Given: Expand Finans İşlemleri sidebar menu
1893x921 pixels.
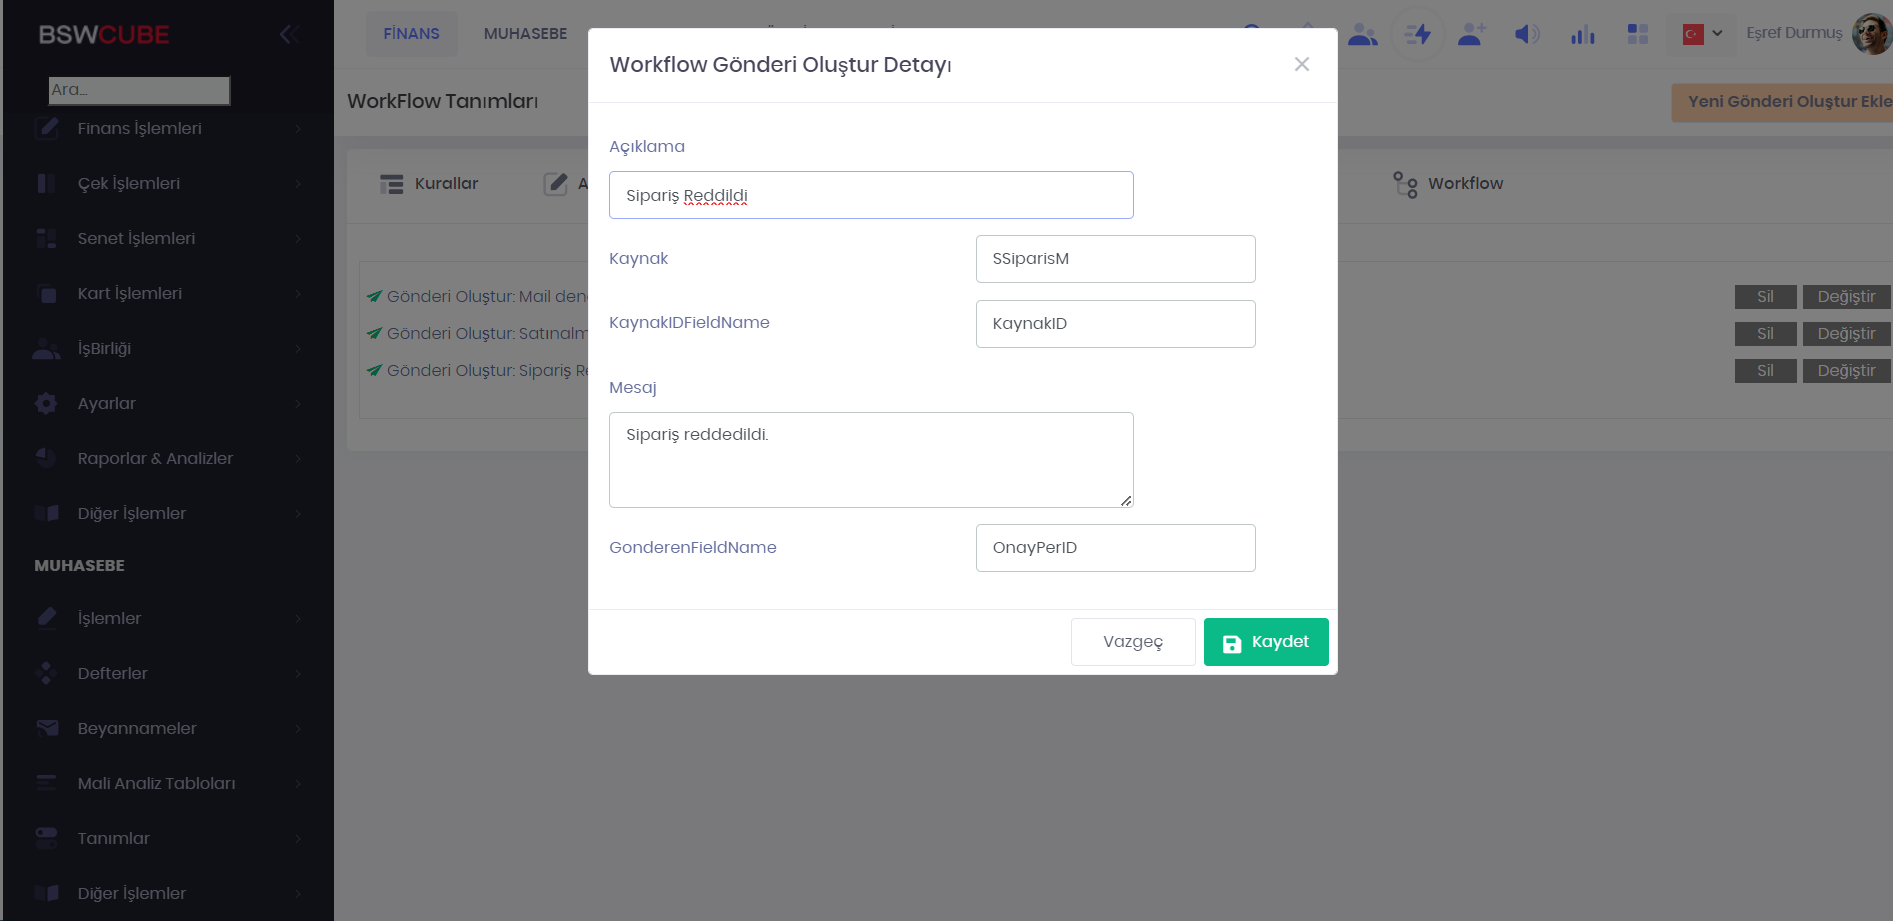Looking at the screenshot, I should click(140, 128).
